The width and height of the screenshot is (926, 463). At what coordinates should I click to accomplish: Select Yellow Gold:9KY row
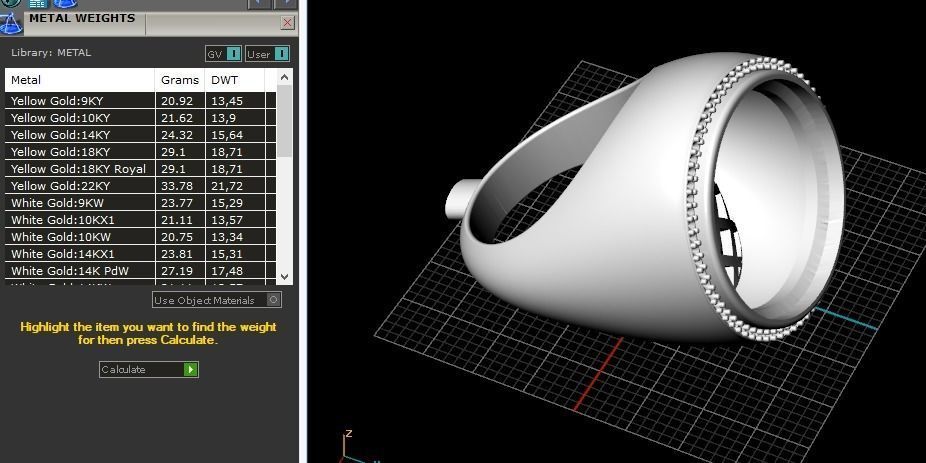coord(141,101)
